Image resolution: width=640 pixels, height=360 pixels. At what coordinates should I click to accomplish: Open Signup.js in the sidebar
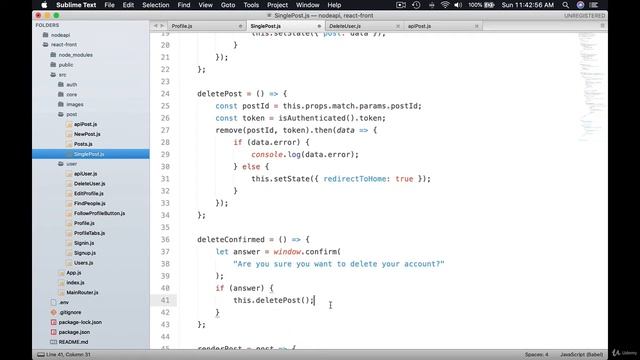click(85, 253)
